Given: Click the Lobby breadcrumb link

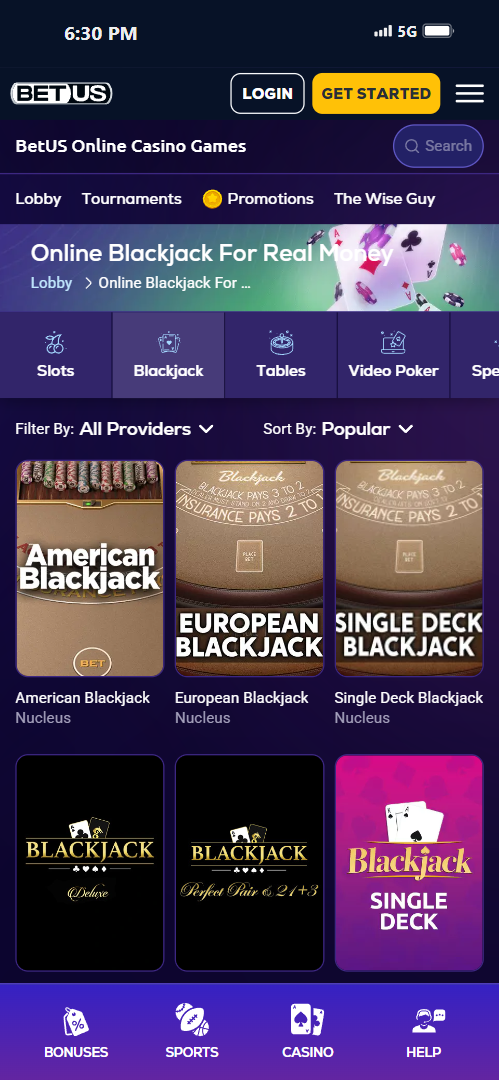Looking at the screenshot, I should point(51,283).
